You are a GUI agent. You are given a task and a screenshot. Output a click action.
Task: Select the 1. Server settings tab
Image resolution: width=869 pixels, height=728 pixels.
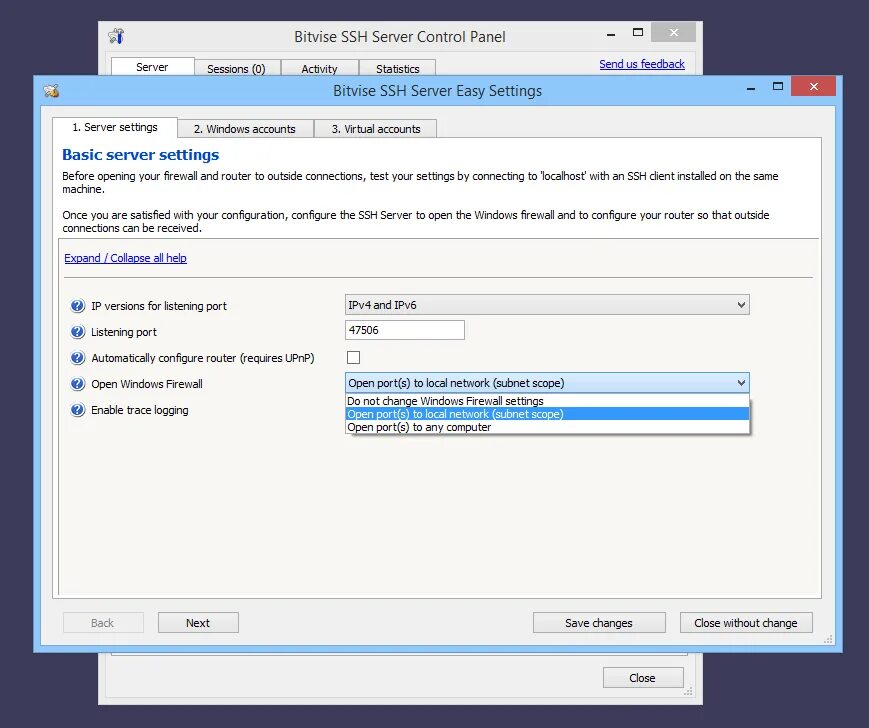(115, 127)
